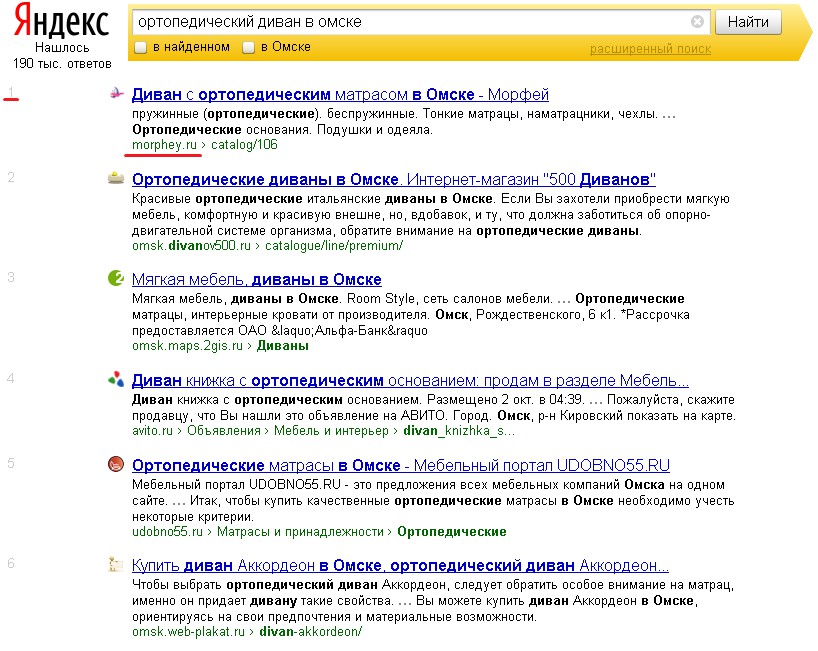Screen dimensions: 818x651
Task: Click the 2GIS green favicon
Action: click(116, 278)
